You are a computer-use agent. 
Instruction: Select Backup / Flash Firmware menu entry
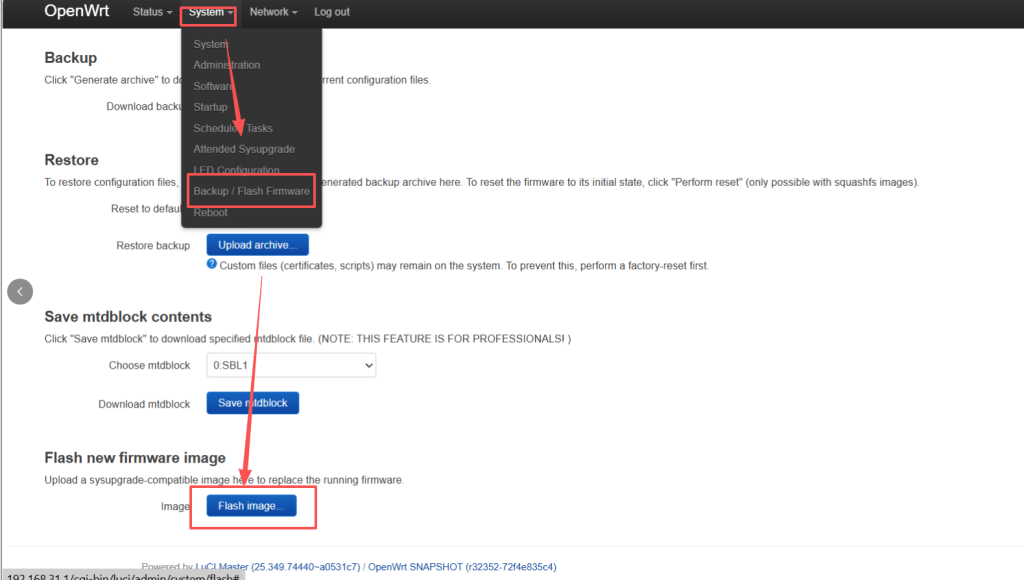click(x=251, y=191)
